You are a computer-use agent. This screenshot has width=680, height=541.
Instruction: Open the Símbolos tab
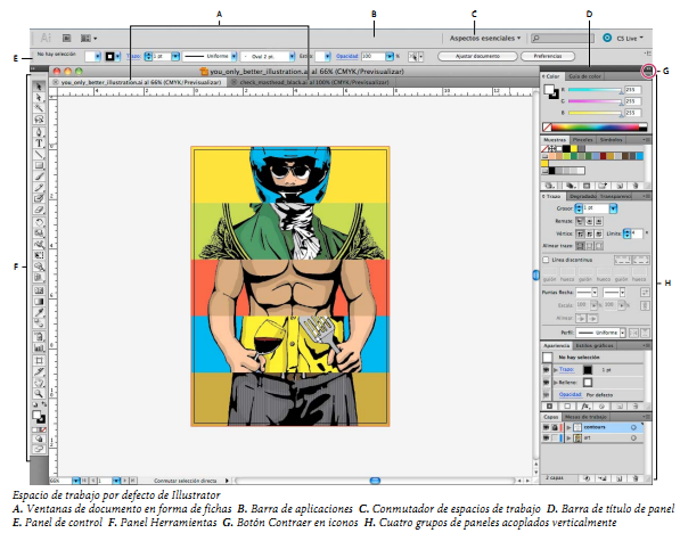coord(611,140)
